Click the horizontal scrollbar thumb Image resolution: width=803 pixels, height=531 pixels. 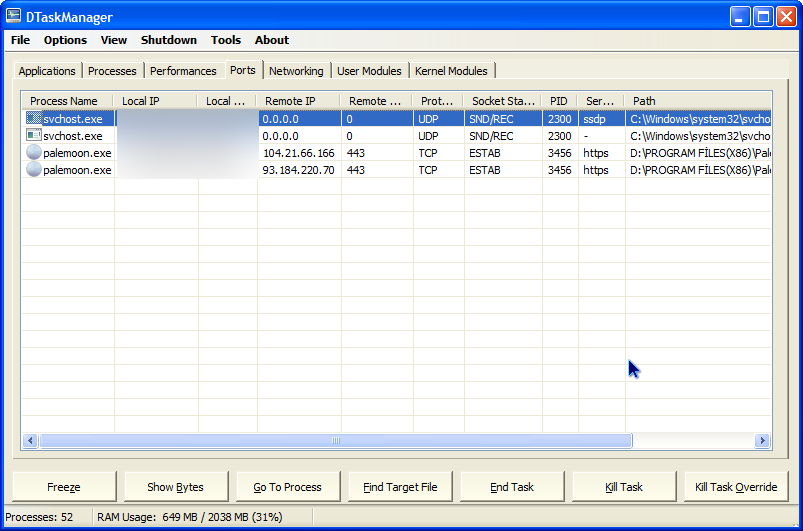(x=336, y=440)
